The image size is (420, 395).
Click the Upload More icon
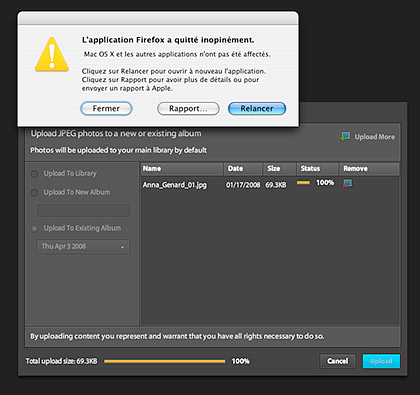tap(345, 136)
